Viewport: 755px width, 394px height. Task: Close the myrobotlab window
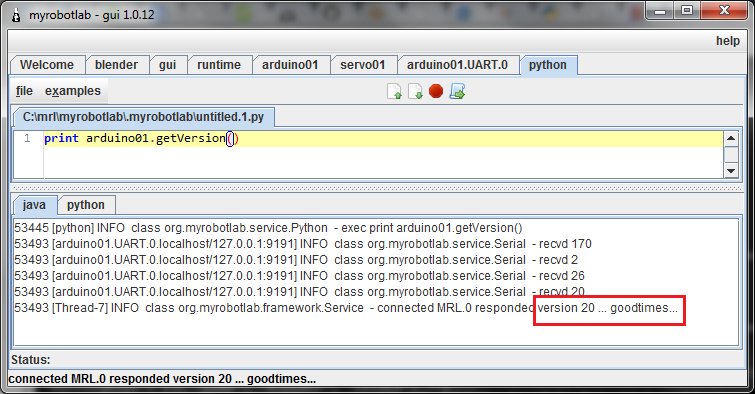click(724, 11)
